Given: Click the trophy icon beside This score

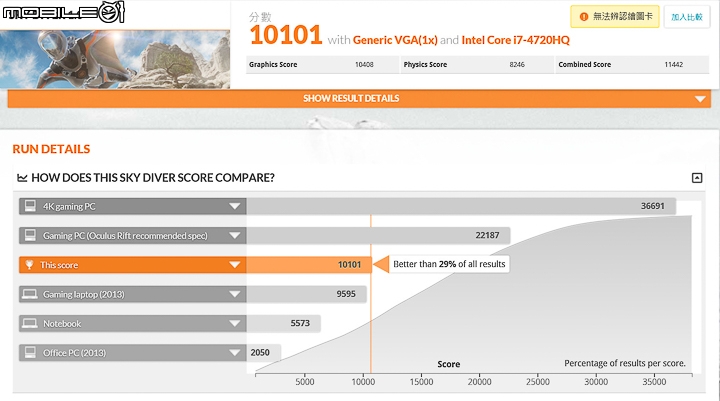Looking at the screenshot, I should (x=29, y=265).
